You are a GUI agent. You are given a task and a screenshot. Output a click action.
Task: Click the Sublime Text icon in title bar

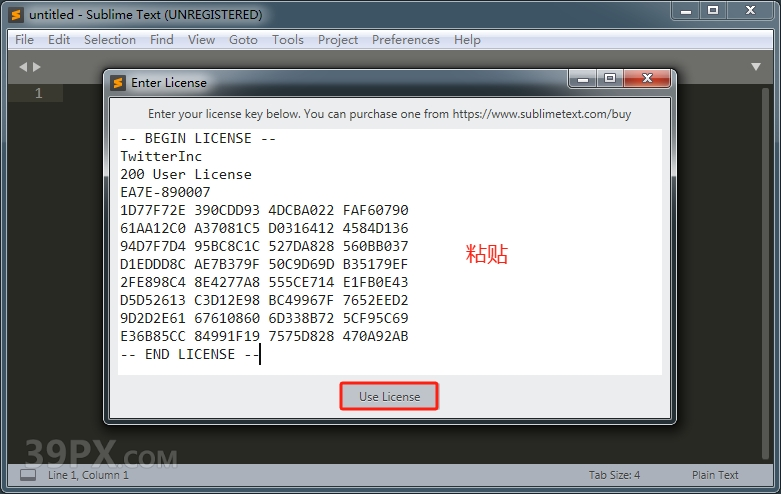click(16, 14)
